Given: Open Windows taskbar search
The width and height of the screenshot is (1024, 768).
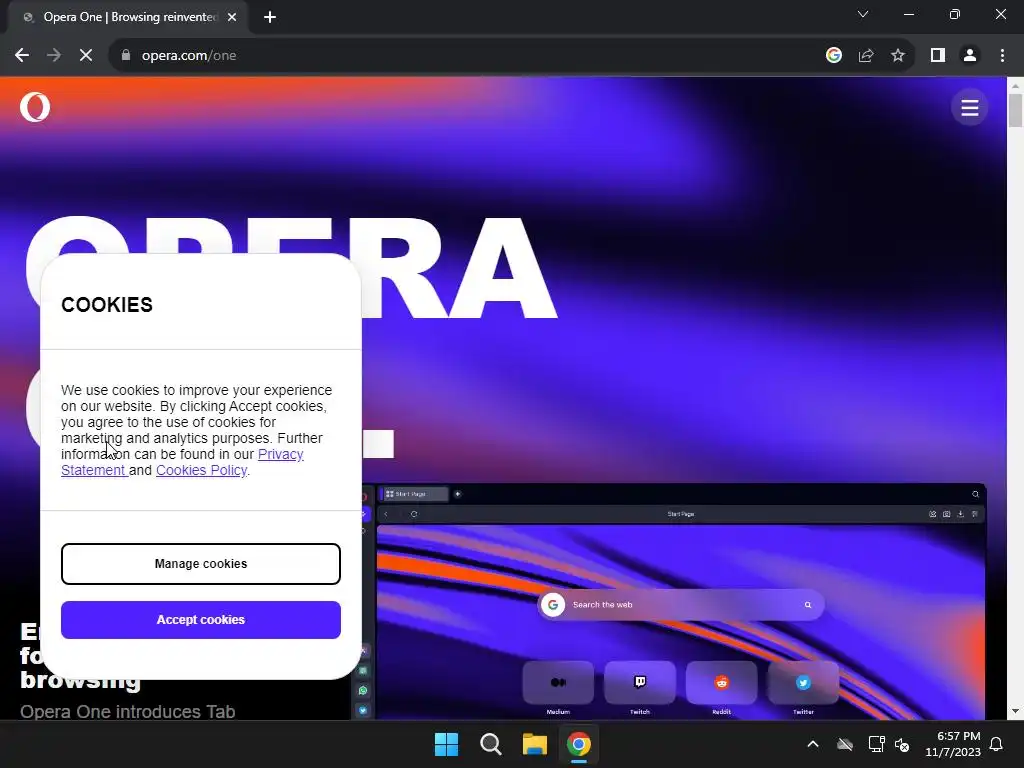Looking at the screenshot, I should pos(490,744).
